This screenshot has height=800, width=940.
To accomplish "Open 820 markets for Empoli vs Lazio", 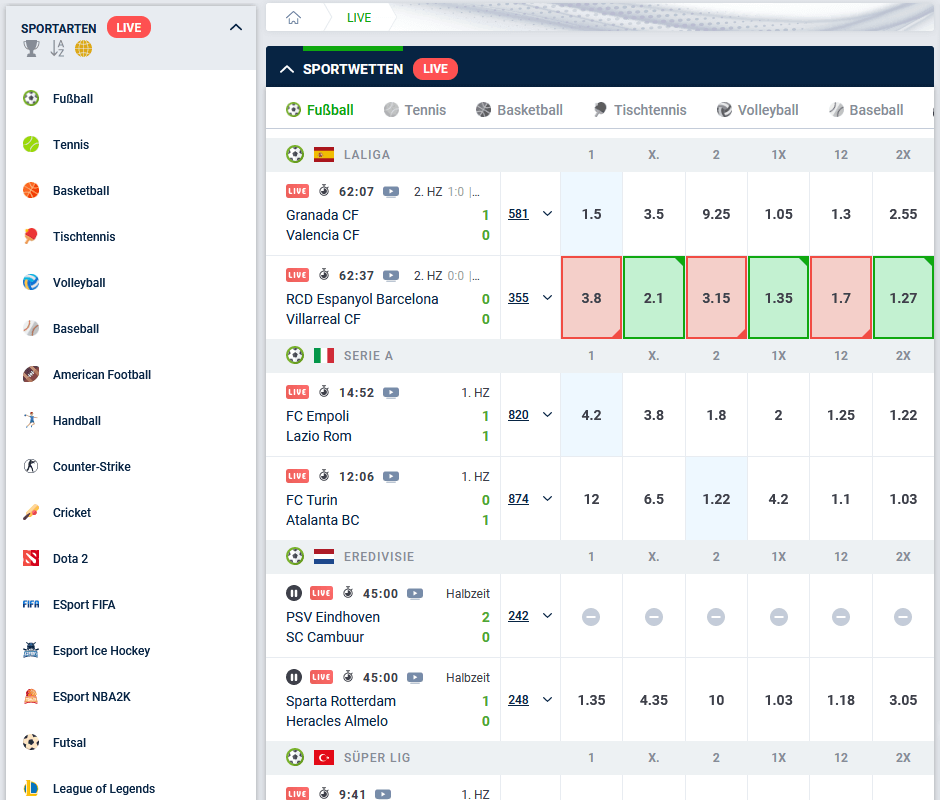I will point(519,414).
